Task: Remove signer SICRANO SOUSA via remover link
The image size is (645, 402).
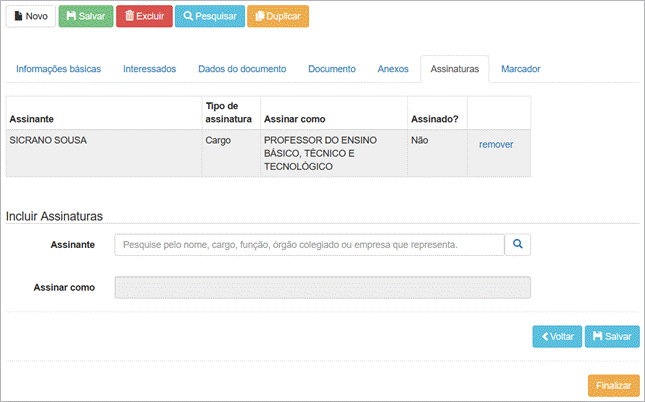Action: pos(496,144)
